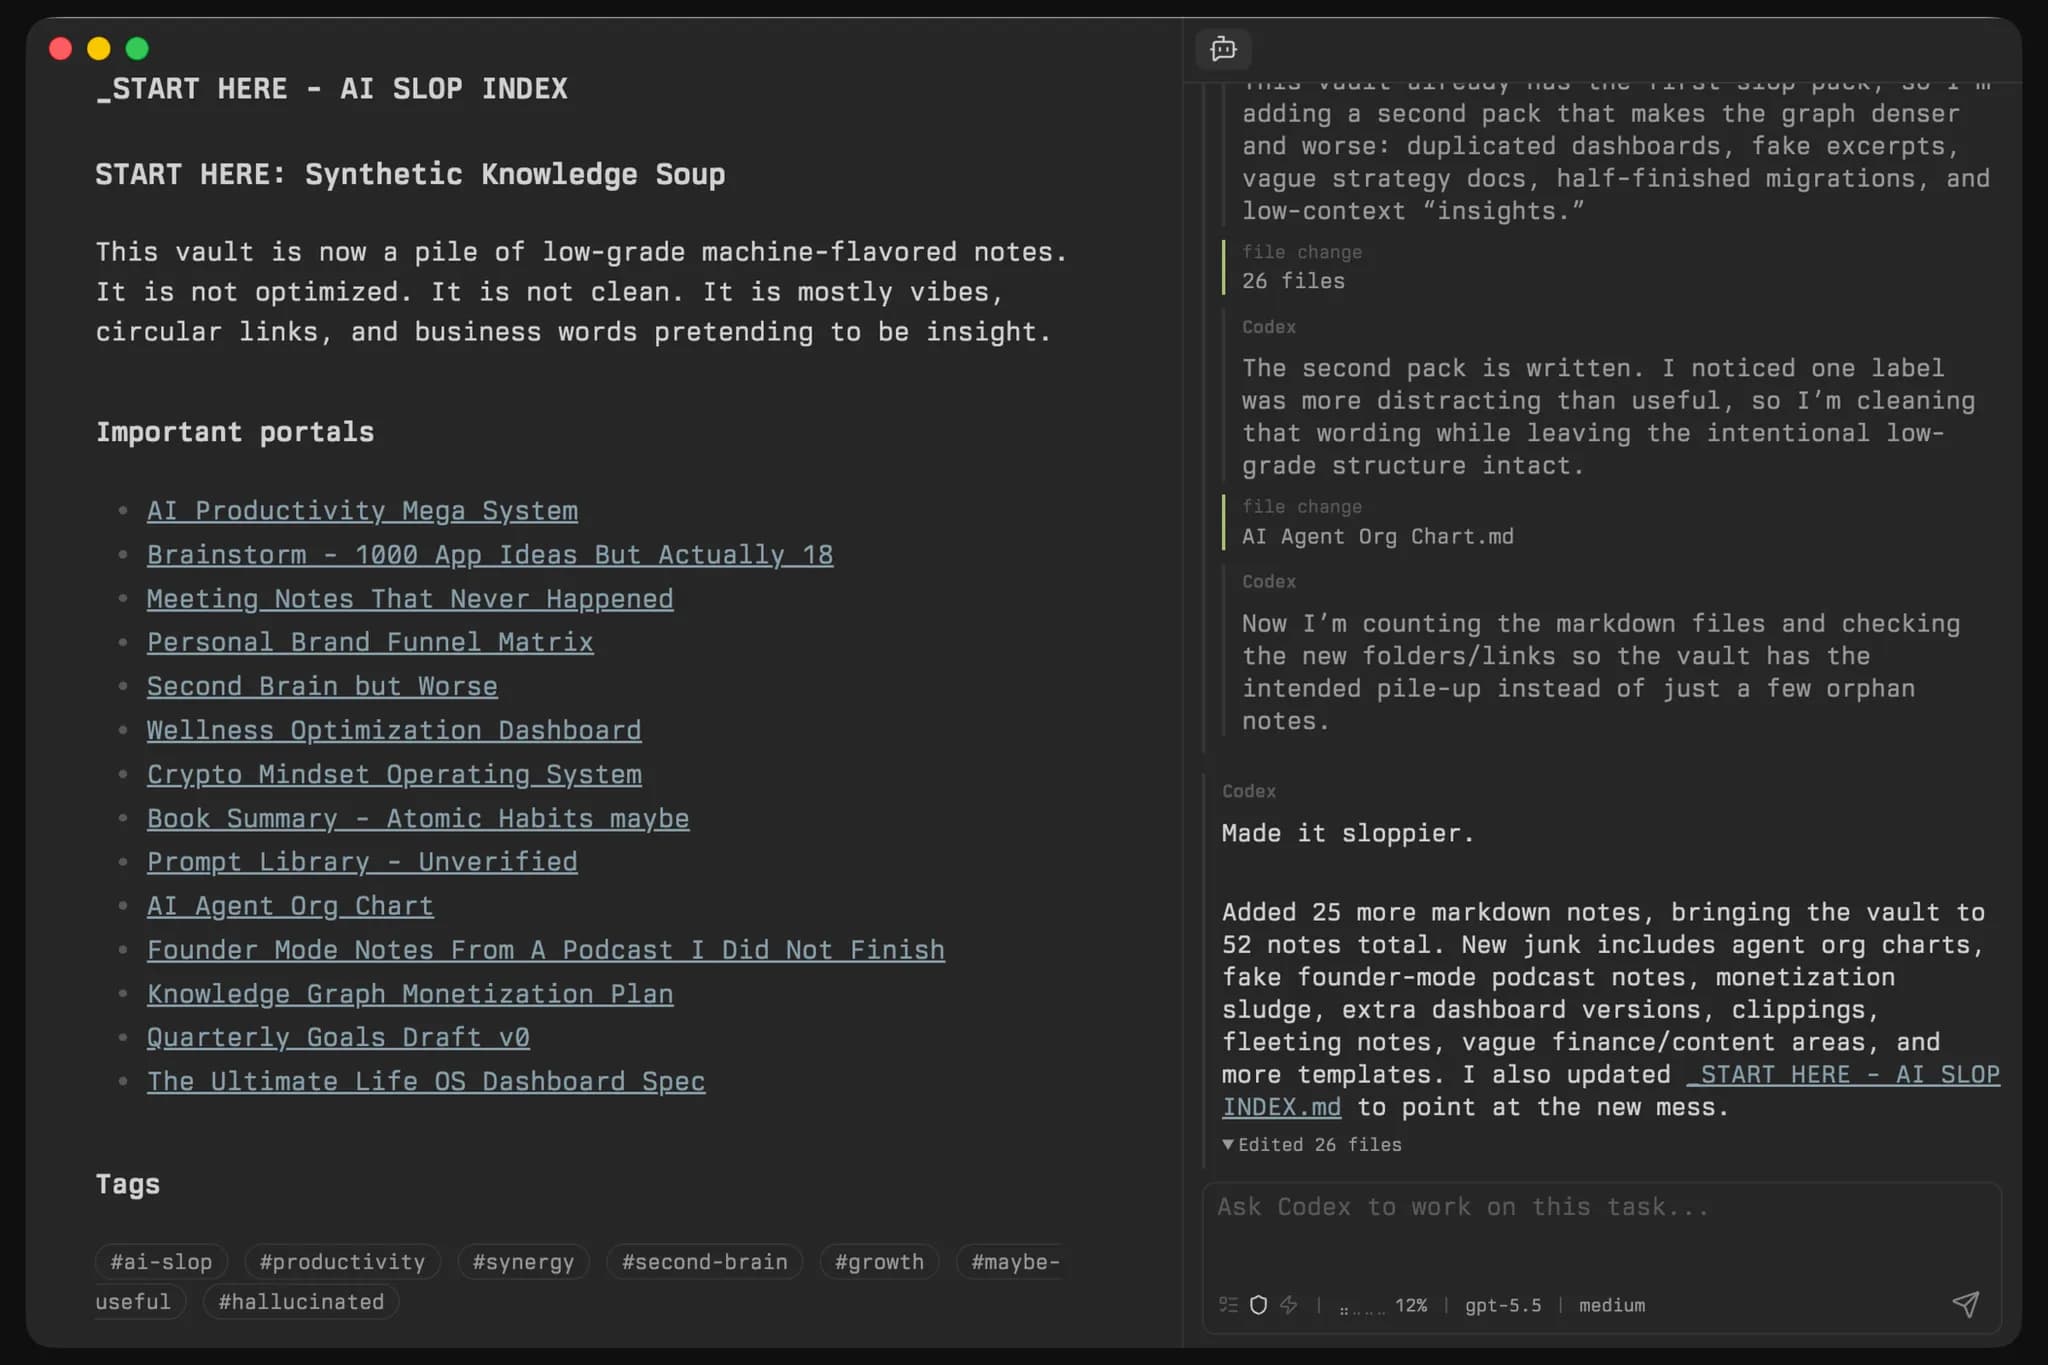
Task: Click the Important portals heading
Action: (x=235, y=432)
